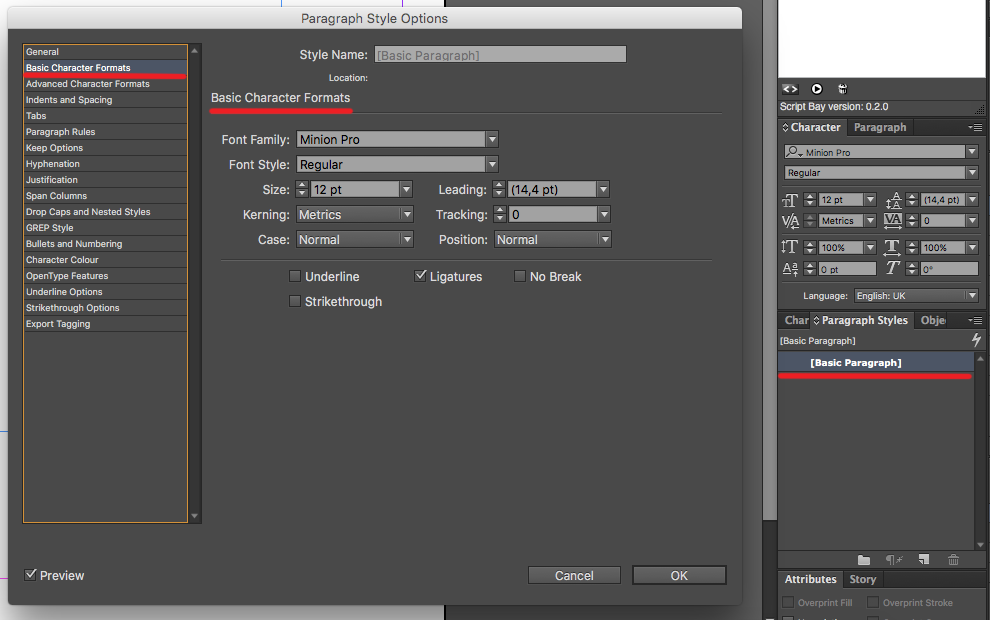Toggle the Overprint Fill checkbox
This screenshot has height=620, width=990.
[788, 602]
